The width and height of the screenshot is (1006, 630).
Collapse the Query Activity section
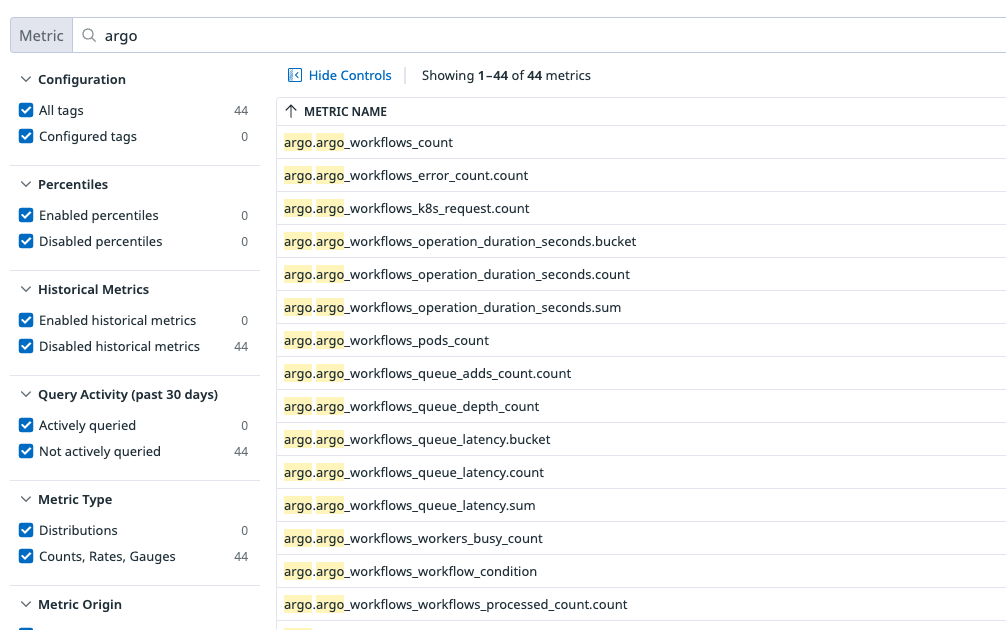[x=26, y=394]
